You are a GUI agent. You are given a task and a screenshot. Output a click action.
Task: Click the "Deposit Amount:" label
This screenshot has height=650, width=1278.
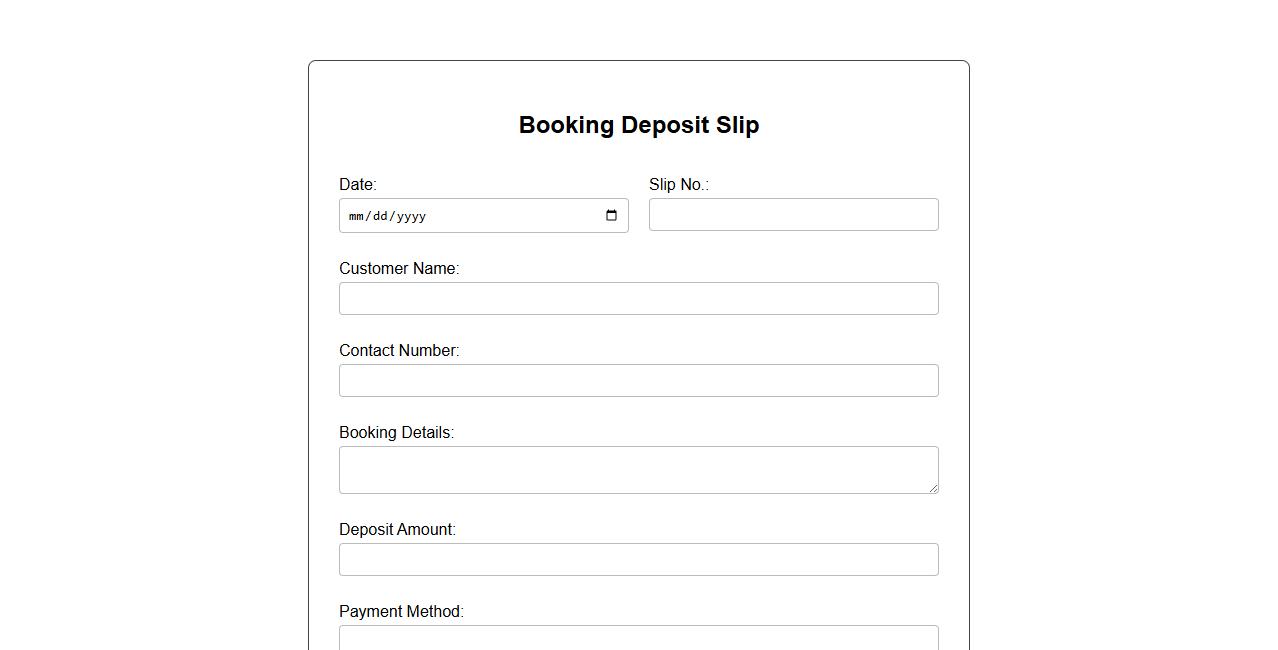[x=397, y=530]
